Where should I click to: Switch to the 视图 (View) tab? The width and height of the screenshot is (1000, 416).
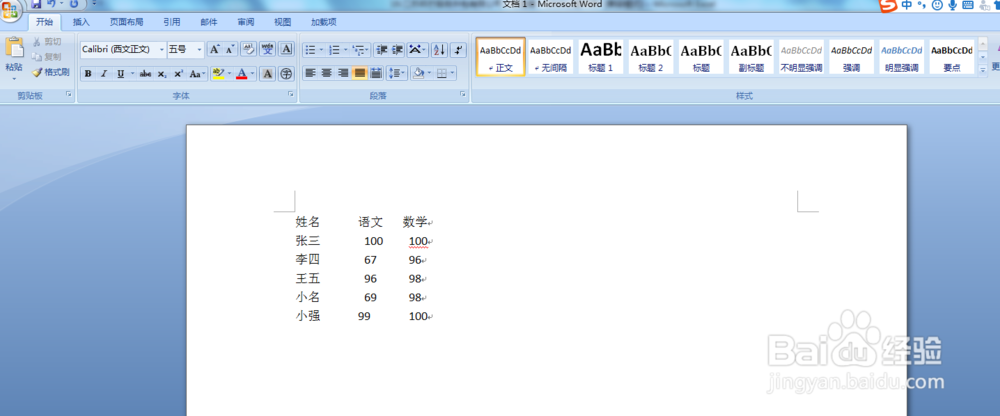point(283,22)
